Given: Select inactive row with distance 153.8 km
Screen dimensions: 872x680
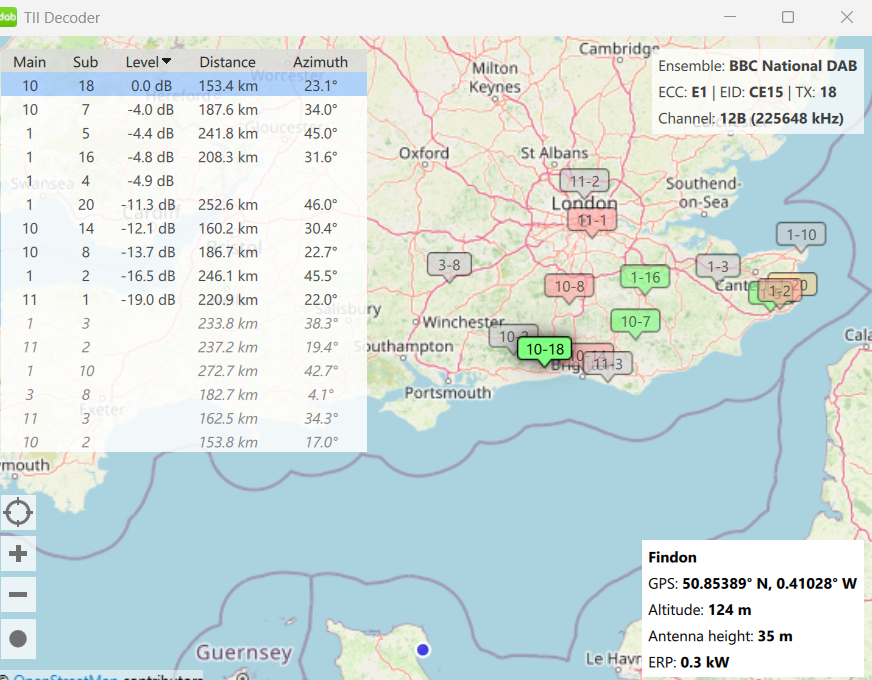Looking at the screenshot, I should [x=184, y=442].
